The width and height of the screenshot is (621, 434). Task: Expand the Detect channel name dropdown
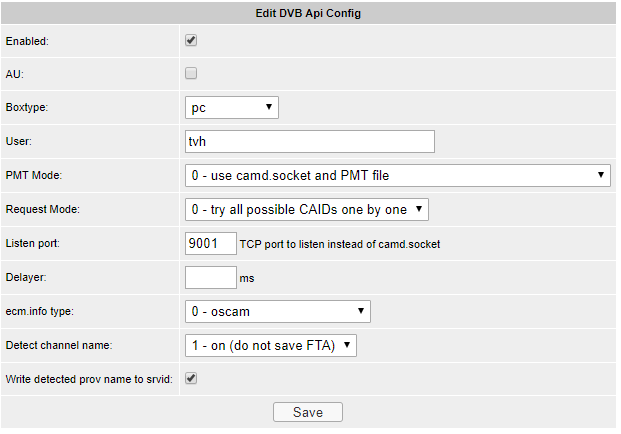point(270,346)
